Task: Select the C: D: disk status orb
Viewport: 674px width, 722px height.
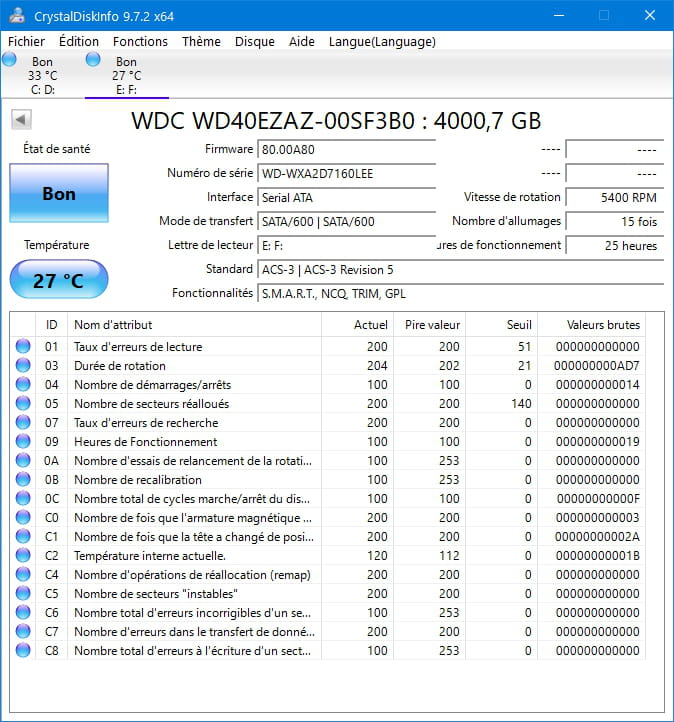Action: 10,61
